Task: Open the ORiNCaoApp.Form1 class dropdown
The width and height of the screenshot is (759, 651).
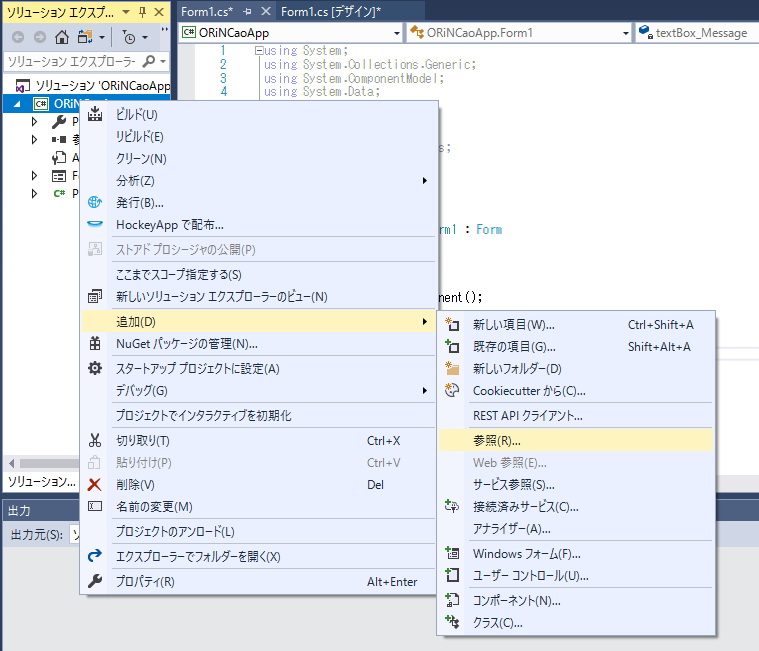Action: [x=625, y=33]
